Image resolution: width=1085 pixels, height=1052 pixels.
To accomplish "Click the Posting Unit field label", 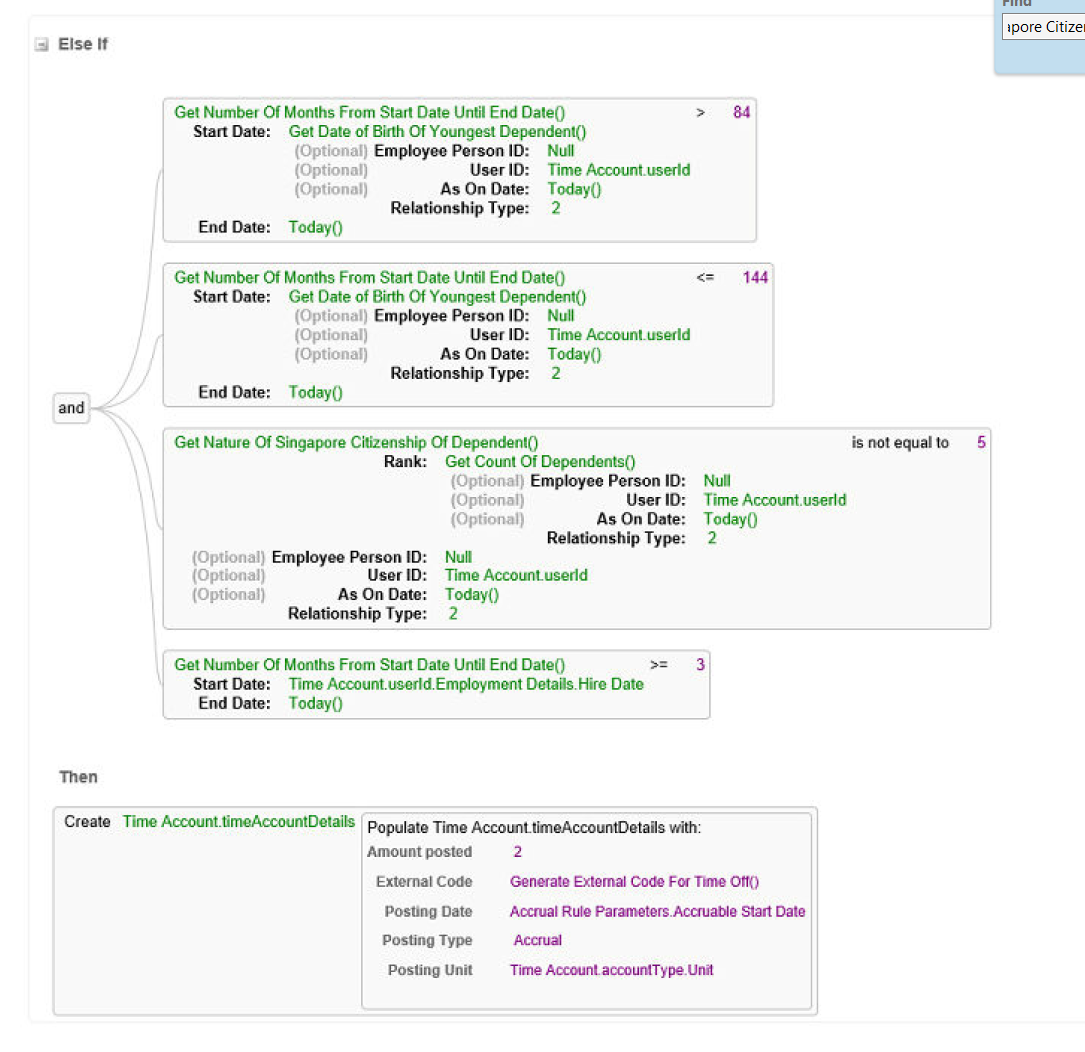I will click(x=430, y=970).
